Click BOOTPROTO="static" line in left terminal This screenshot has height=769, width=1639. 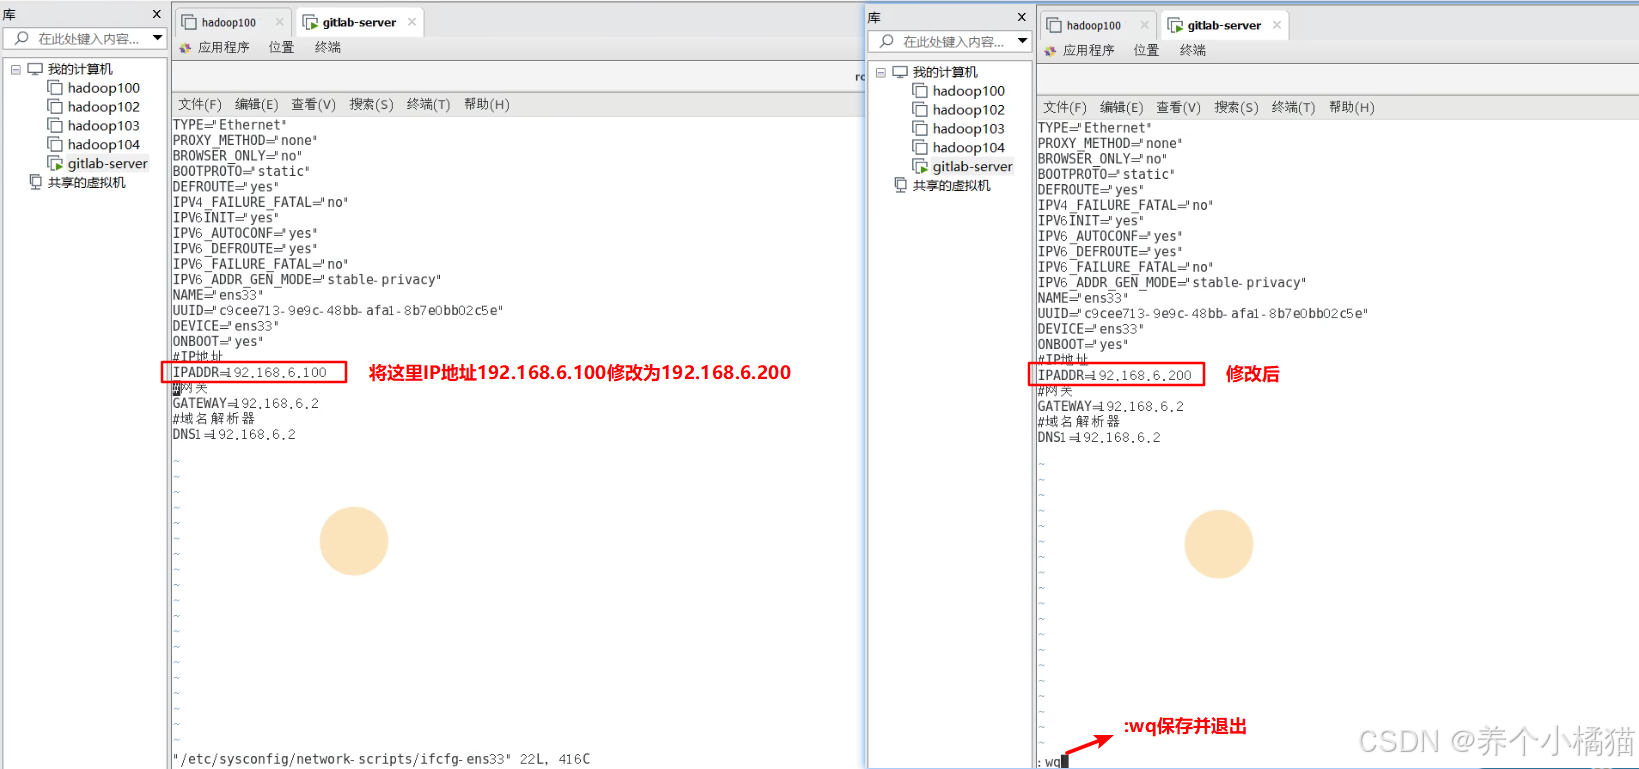[241, 171]
